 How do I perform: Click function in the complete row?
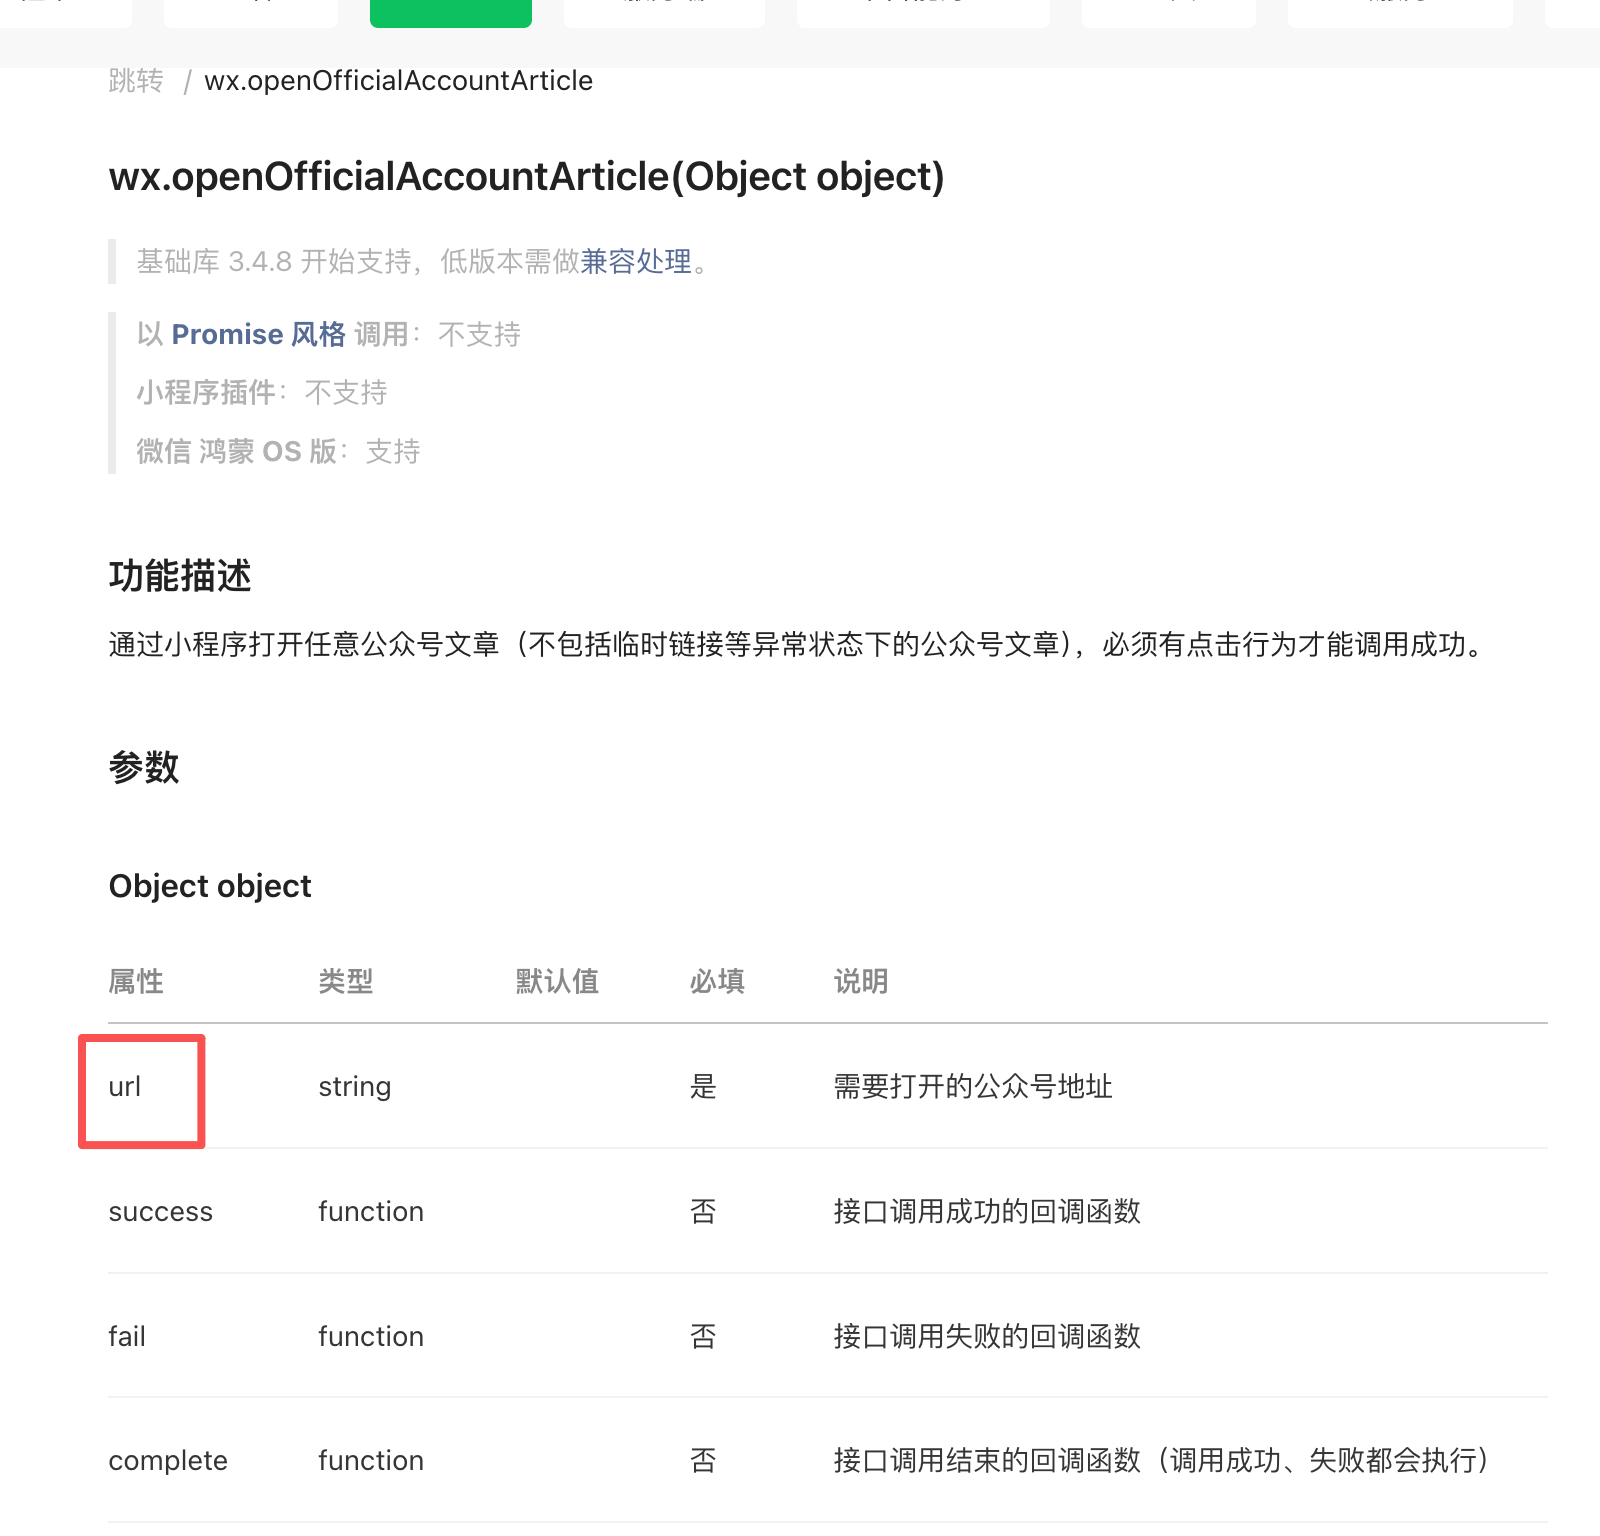[371, 1460]
